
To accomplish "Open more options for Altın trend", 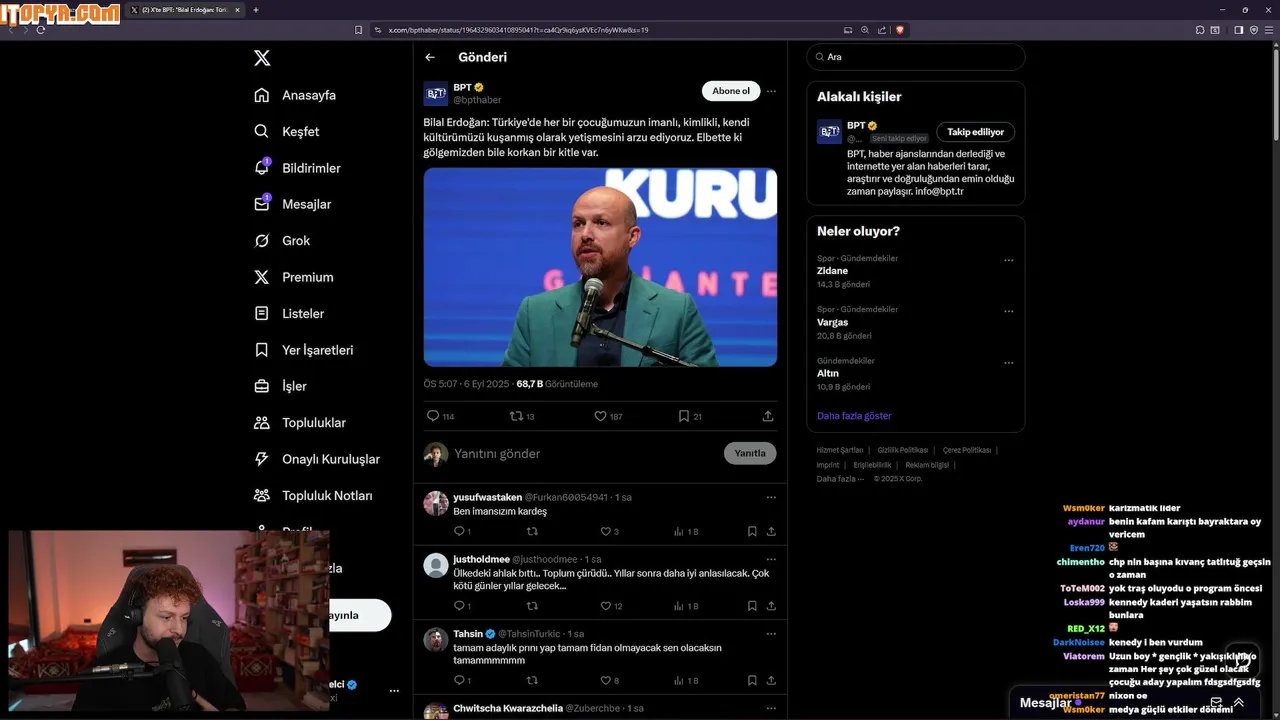I will tap(1008, 362).
